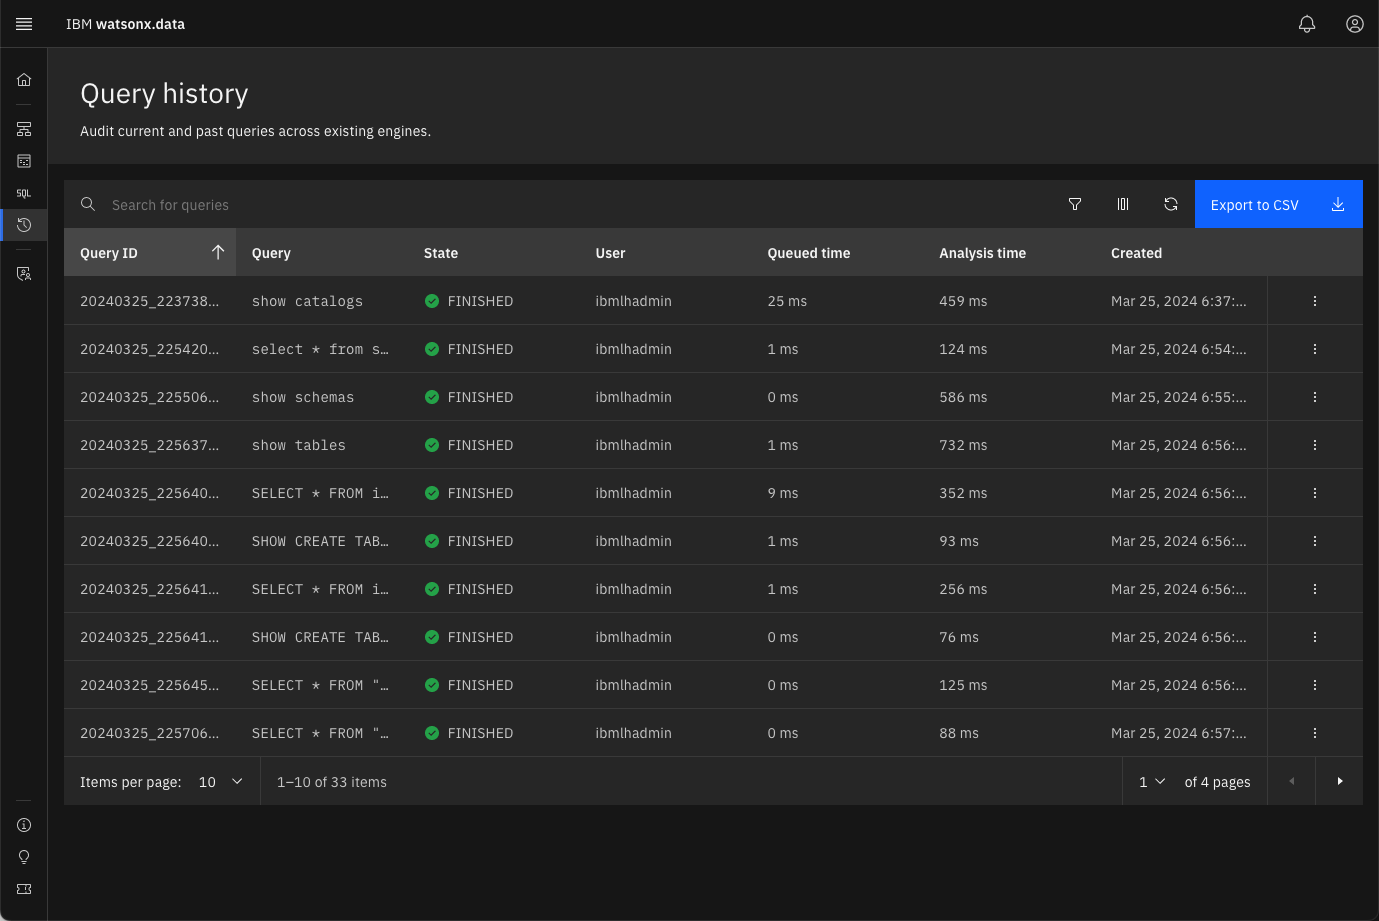Open overflow menu for 88 ms row
The width and height of the screenshot is (1379, 921).
(x=1315, y=733)
